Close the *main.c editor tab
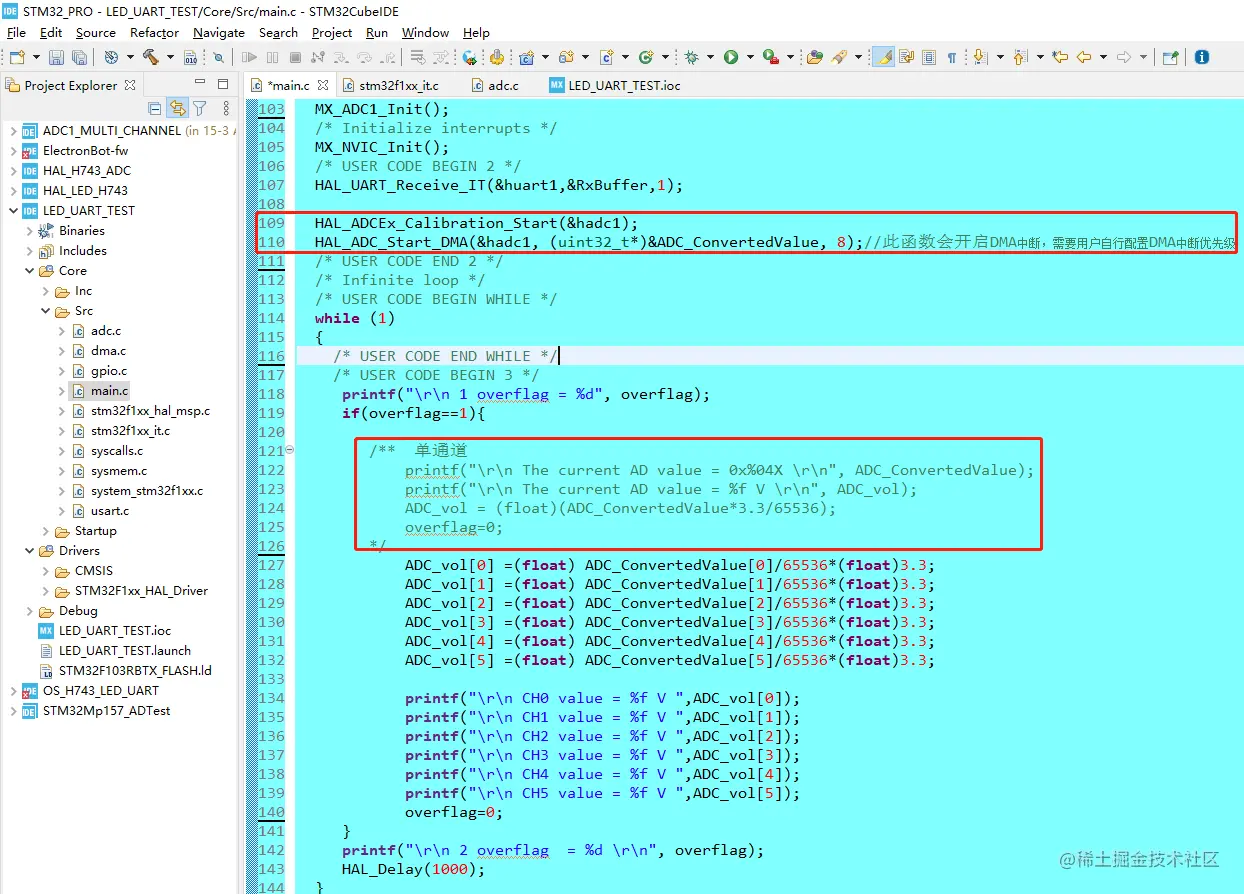Screen dimensions: 1244x894 325,85
